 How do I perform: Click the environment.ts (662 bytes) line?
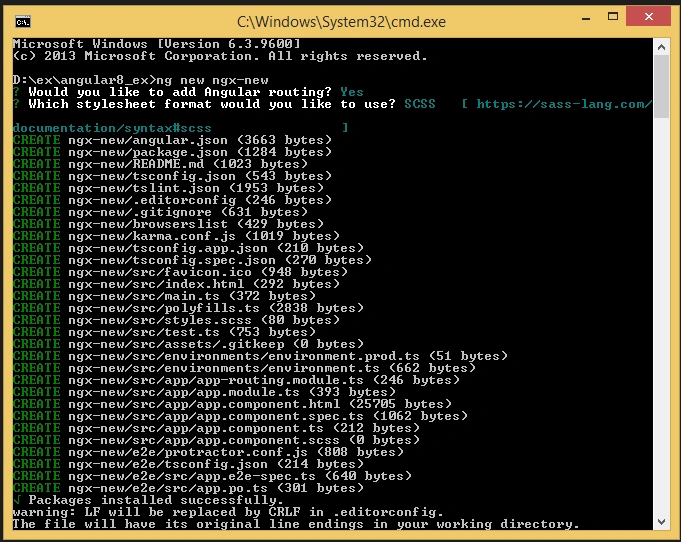(245, 369)
